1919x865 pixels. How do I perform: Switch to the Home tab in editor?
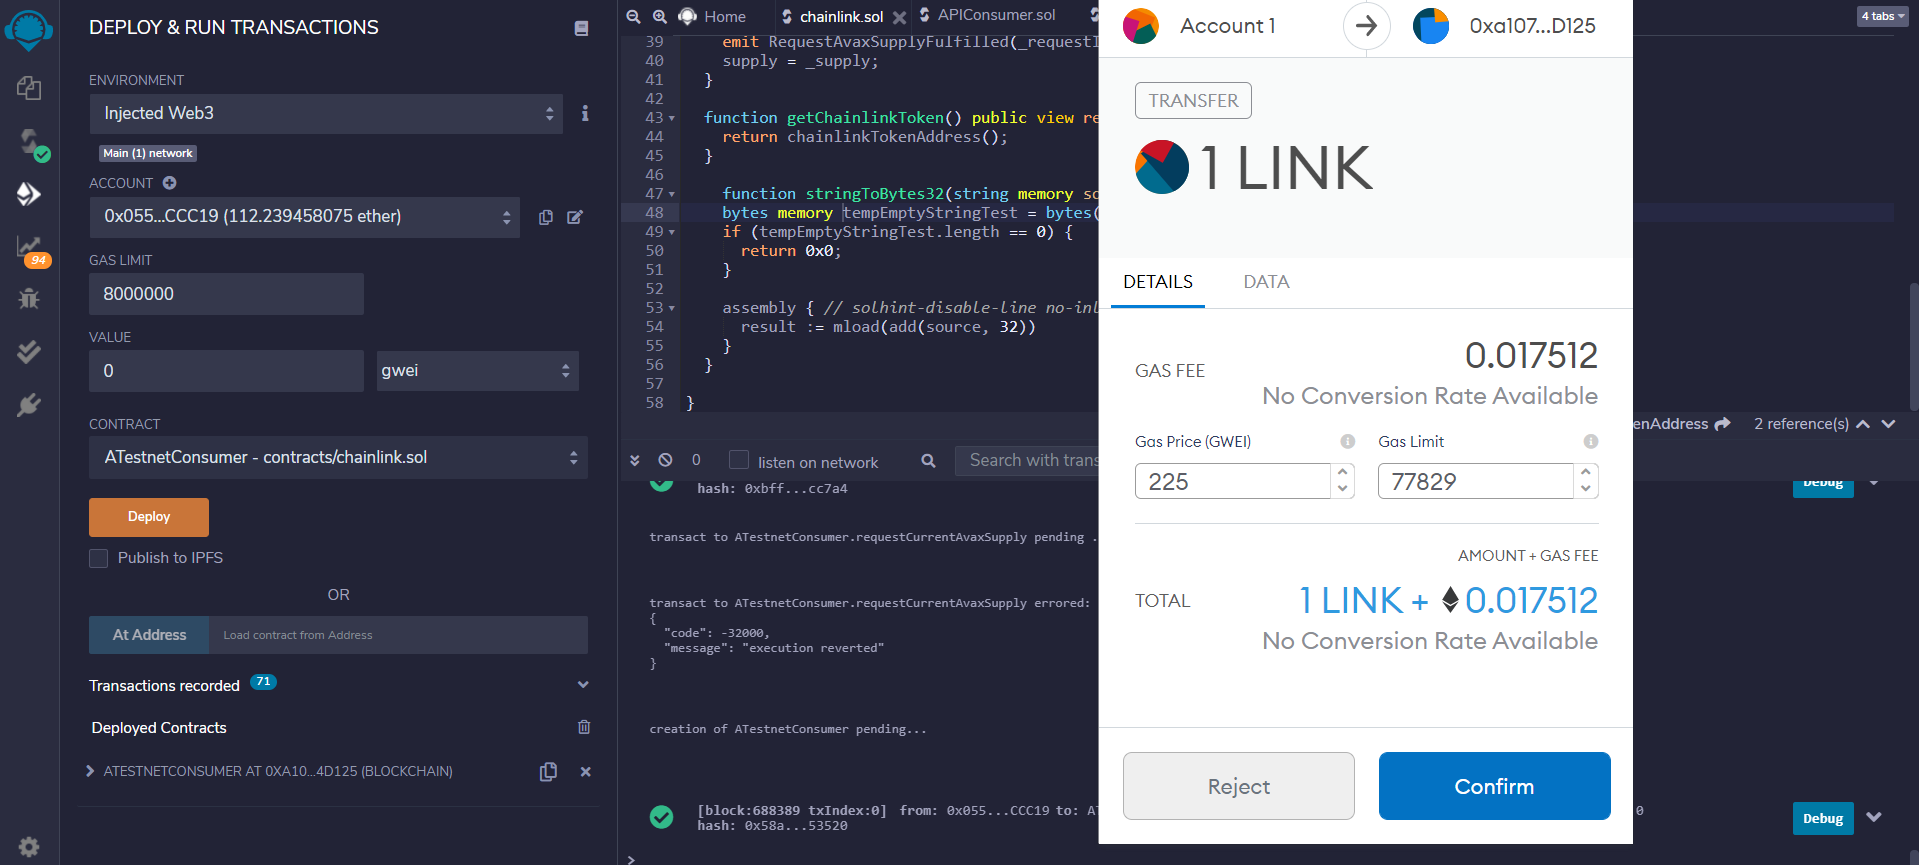point(713,16)
